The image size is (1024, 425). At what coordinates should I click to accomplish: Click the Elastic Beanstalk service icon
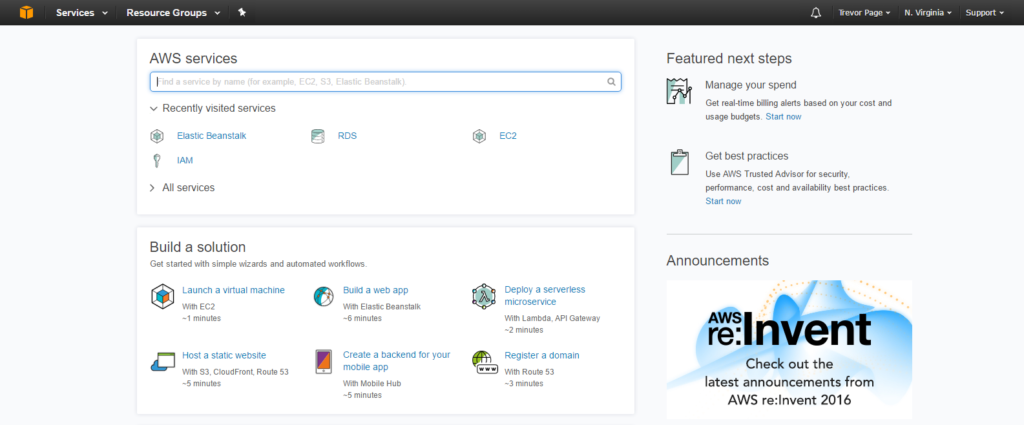[x=157, y=136]
